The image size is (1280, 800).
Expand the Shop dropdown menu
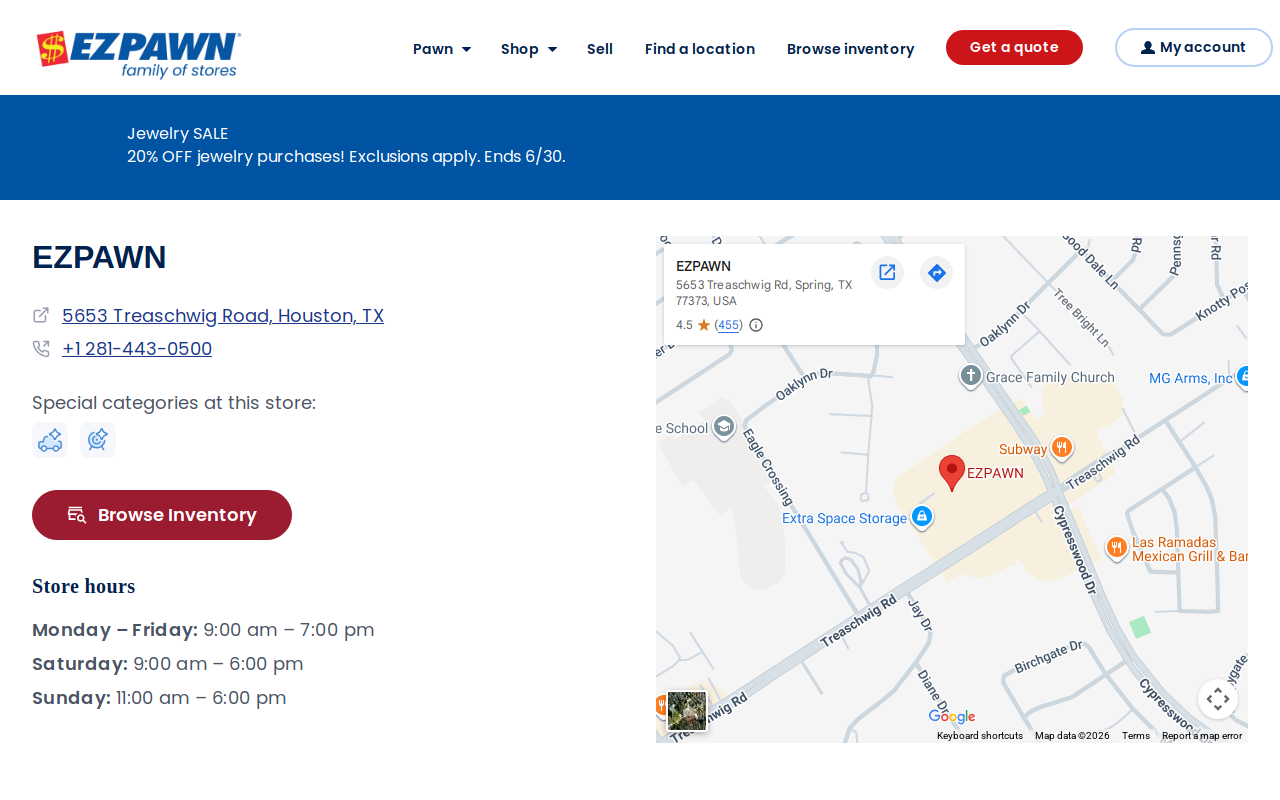click(x=529, y=49)
